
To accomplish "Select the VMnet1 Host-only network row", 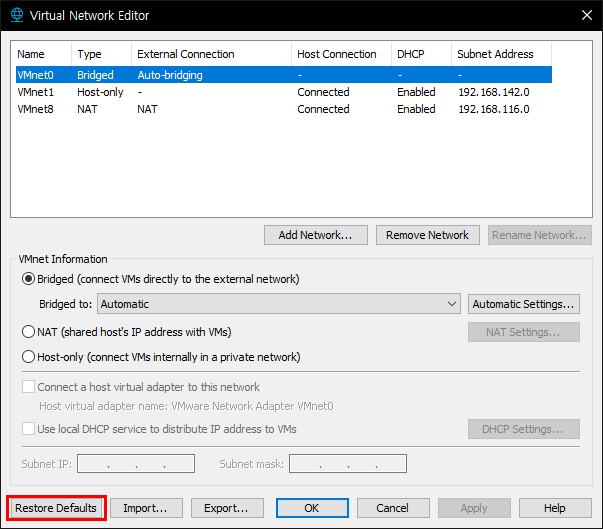I will (x=284, y=92).
